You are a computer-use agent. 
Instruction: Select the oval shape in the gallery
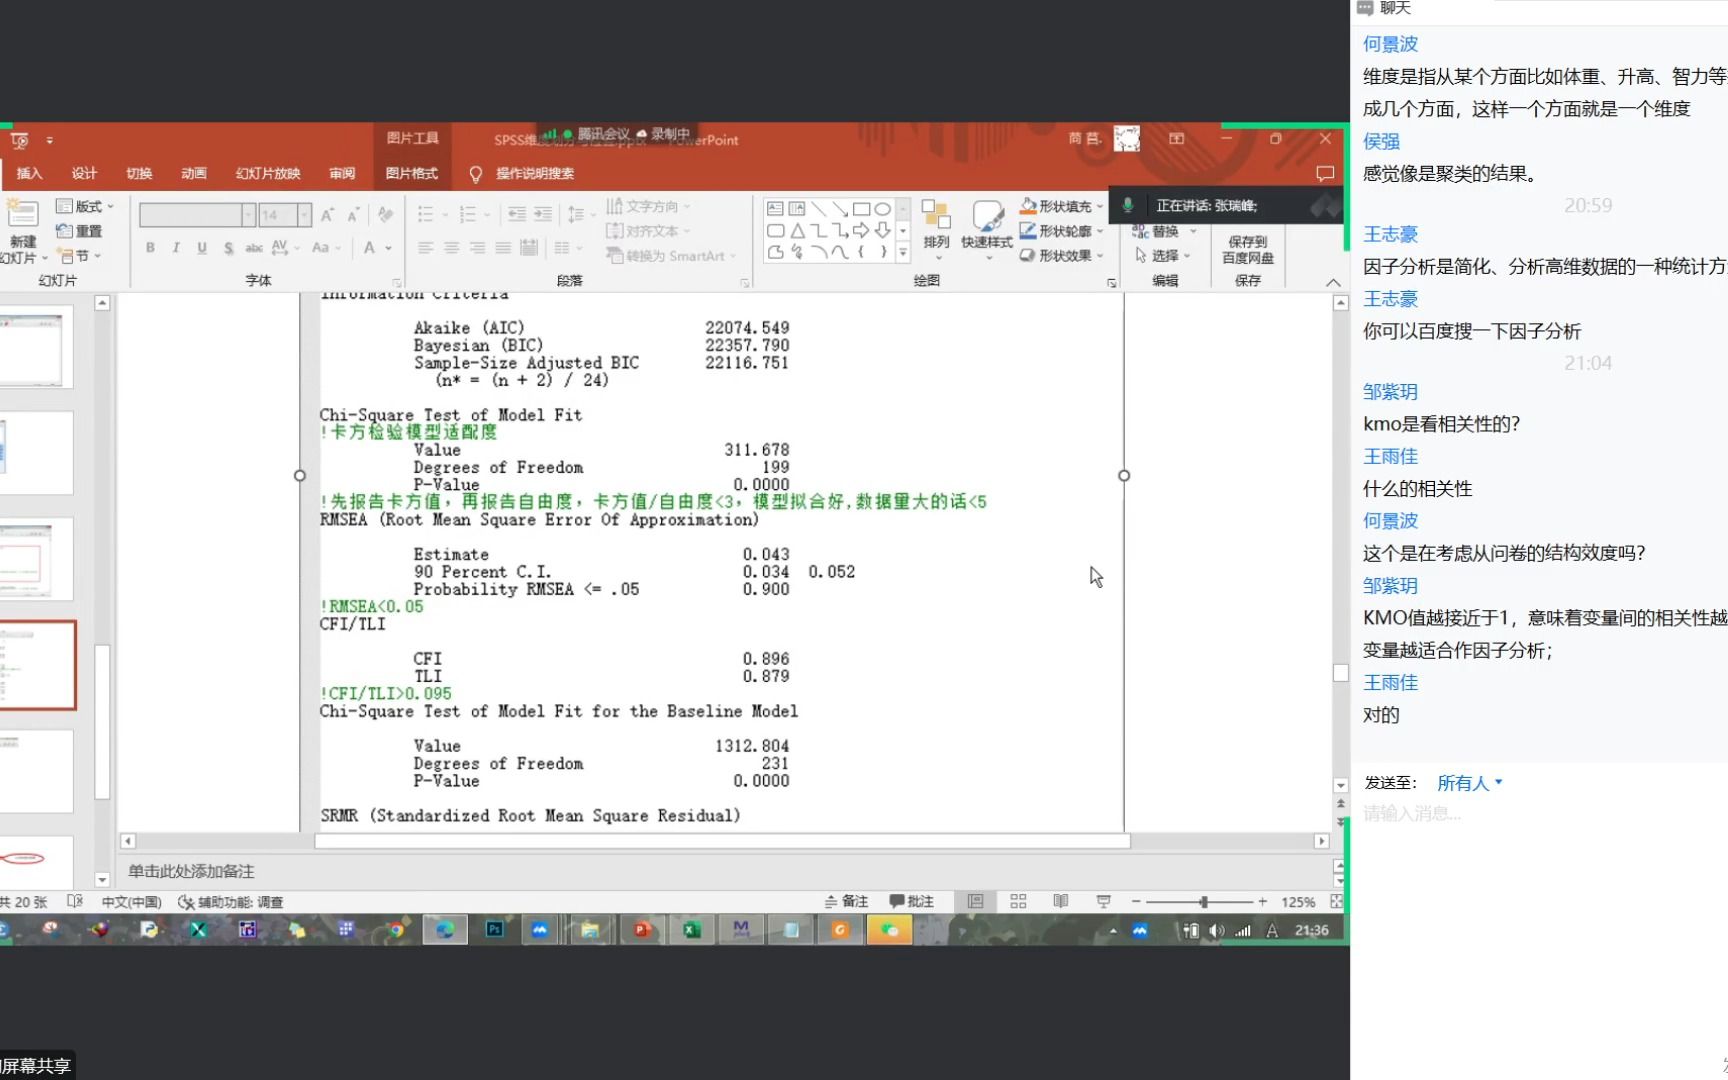pyautogui.click(x=882, y=209)
